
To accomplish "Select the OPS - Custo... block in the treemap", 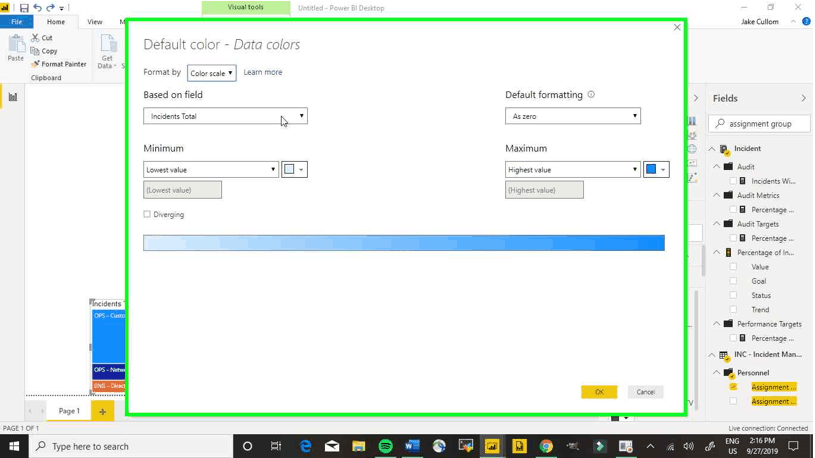I will click(109, 336).
